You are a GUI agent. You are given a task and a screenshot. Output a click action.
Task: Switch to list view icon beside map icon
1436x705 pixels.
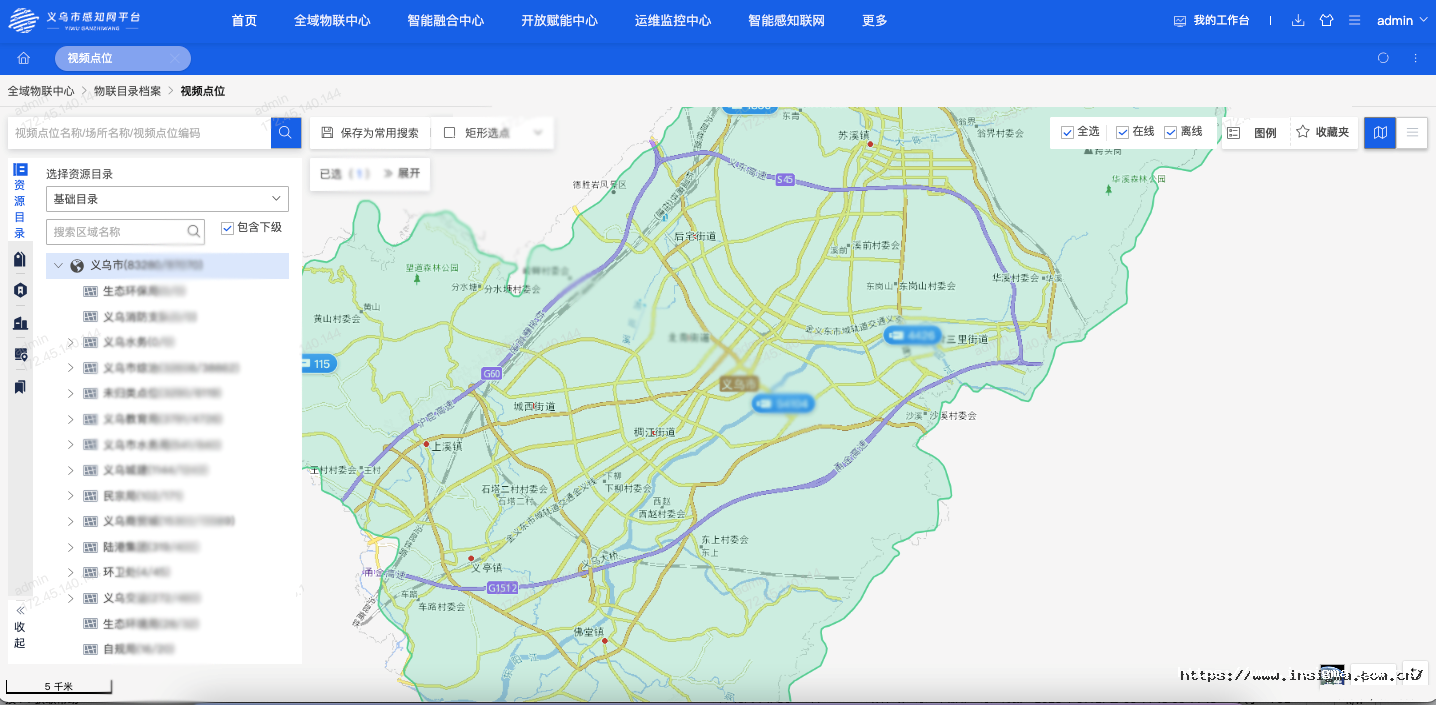[1412, 132]
